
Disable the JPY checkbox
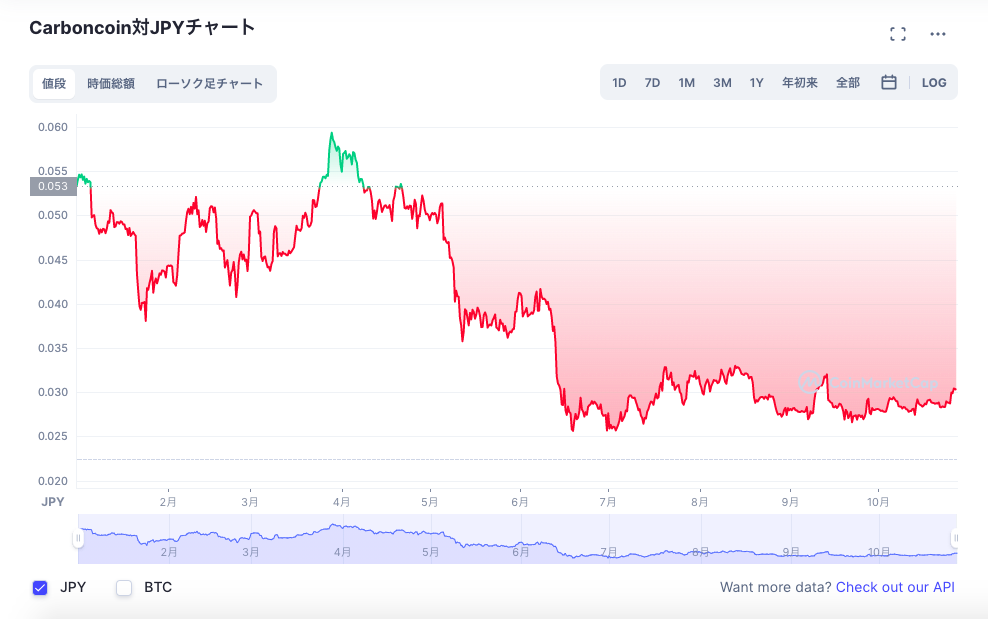[40, 588]
